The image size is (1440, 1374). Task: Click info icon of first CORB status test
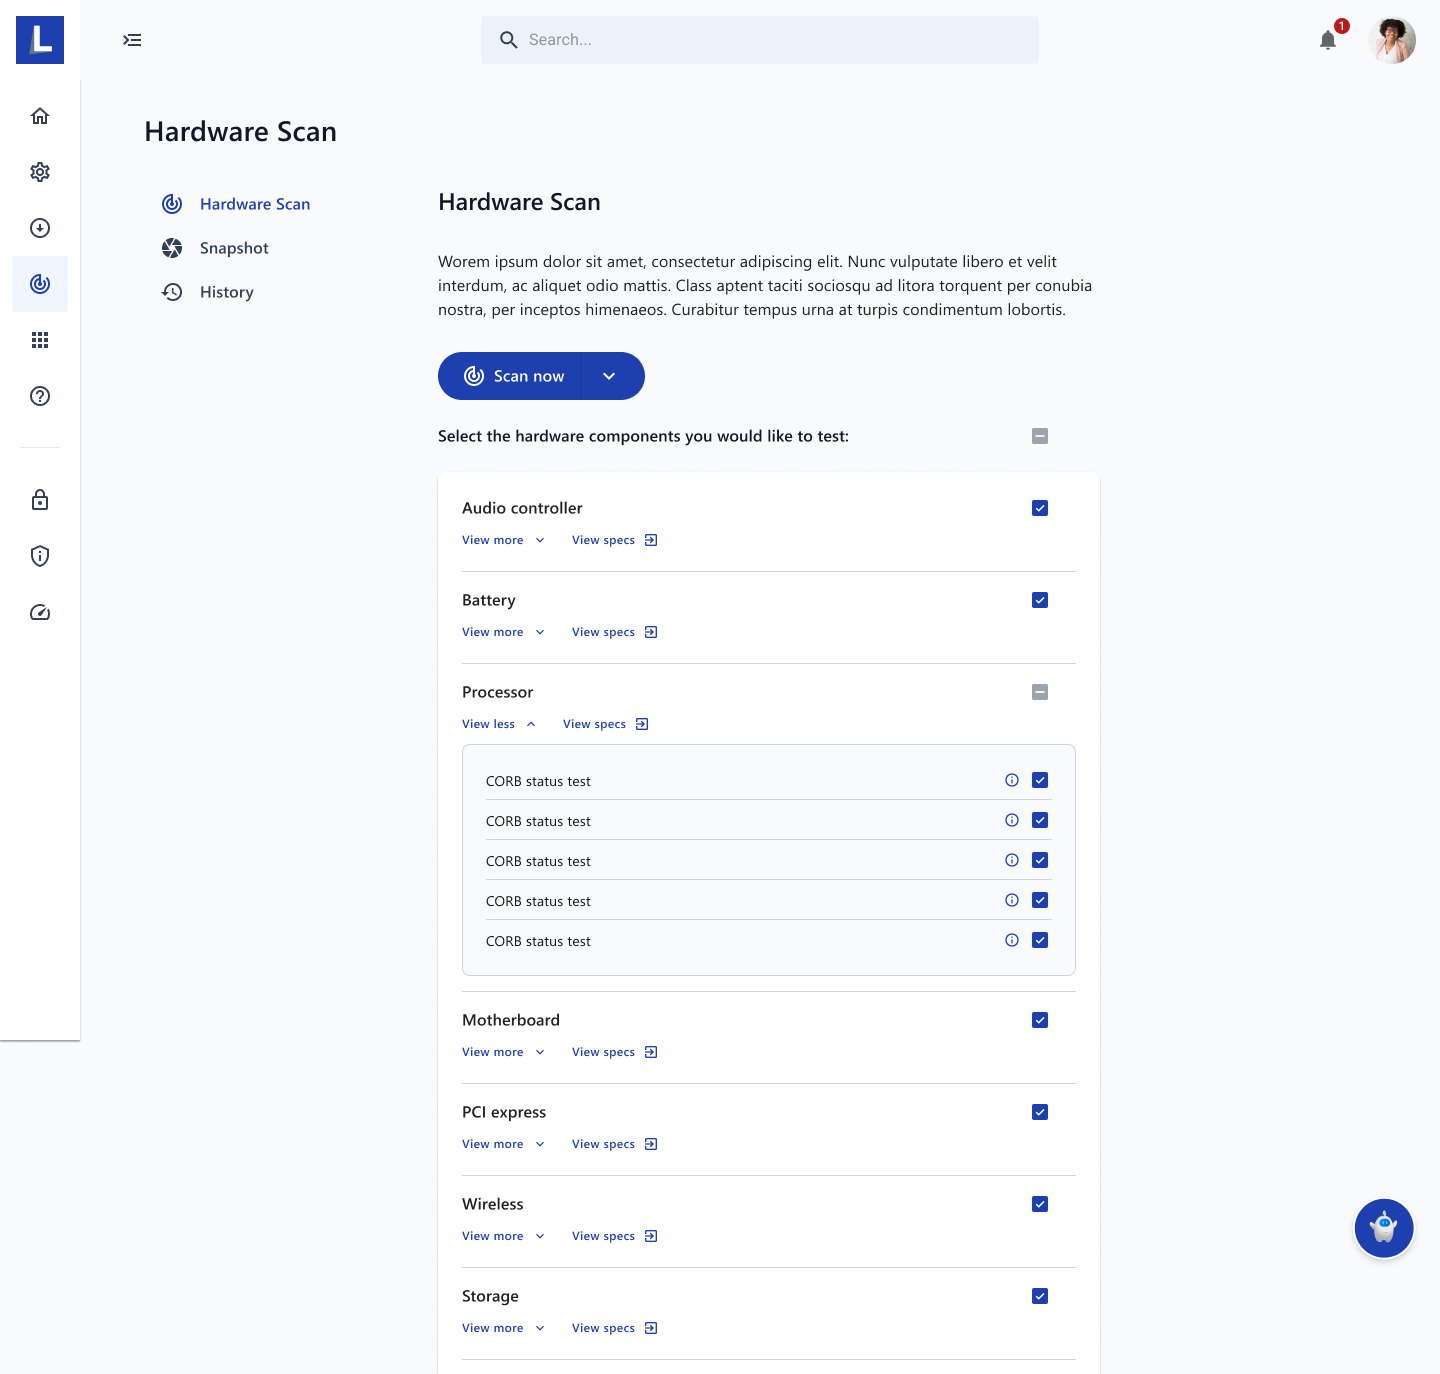(1012, 780)
